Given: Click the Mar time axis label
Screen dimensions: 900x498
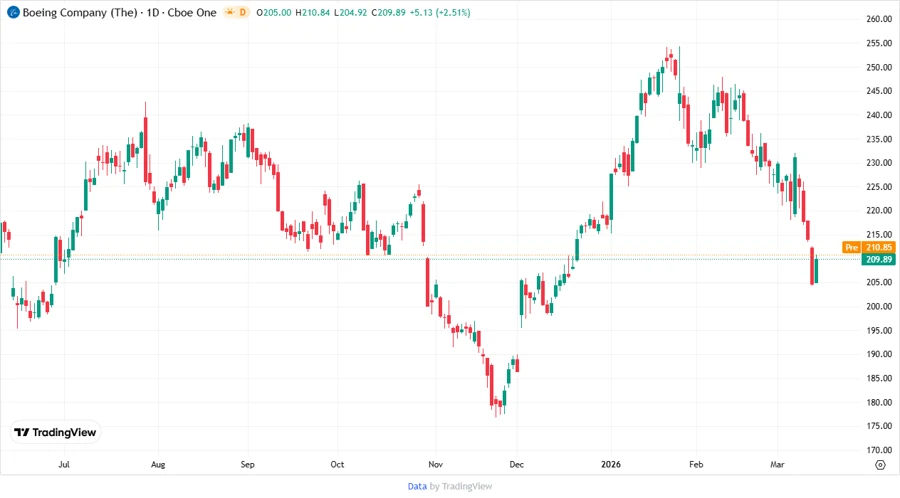Looking at the screenshot, I should click(x=777, y=464).
